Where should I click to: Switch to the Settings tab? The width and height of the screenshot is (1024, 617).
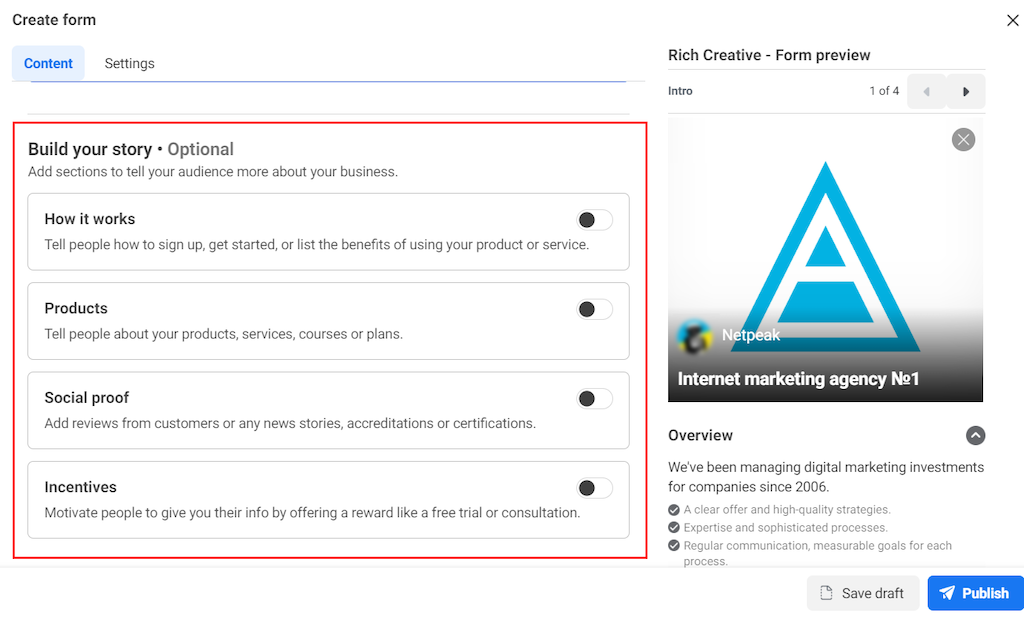tap(129, 63)
